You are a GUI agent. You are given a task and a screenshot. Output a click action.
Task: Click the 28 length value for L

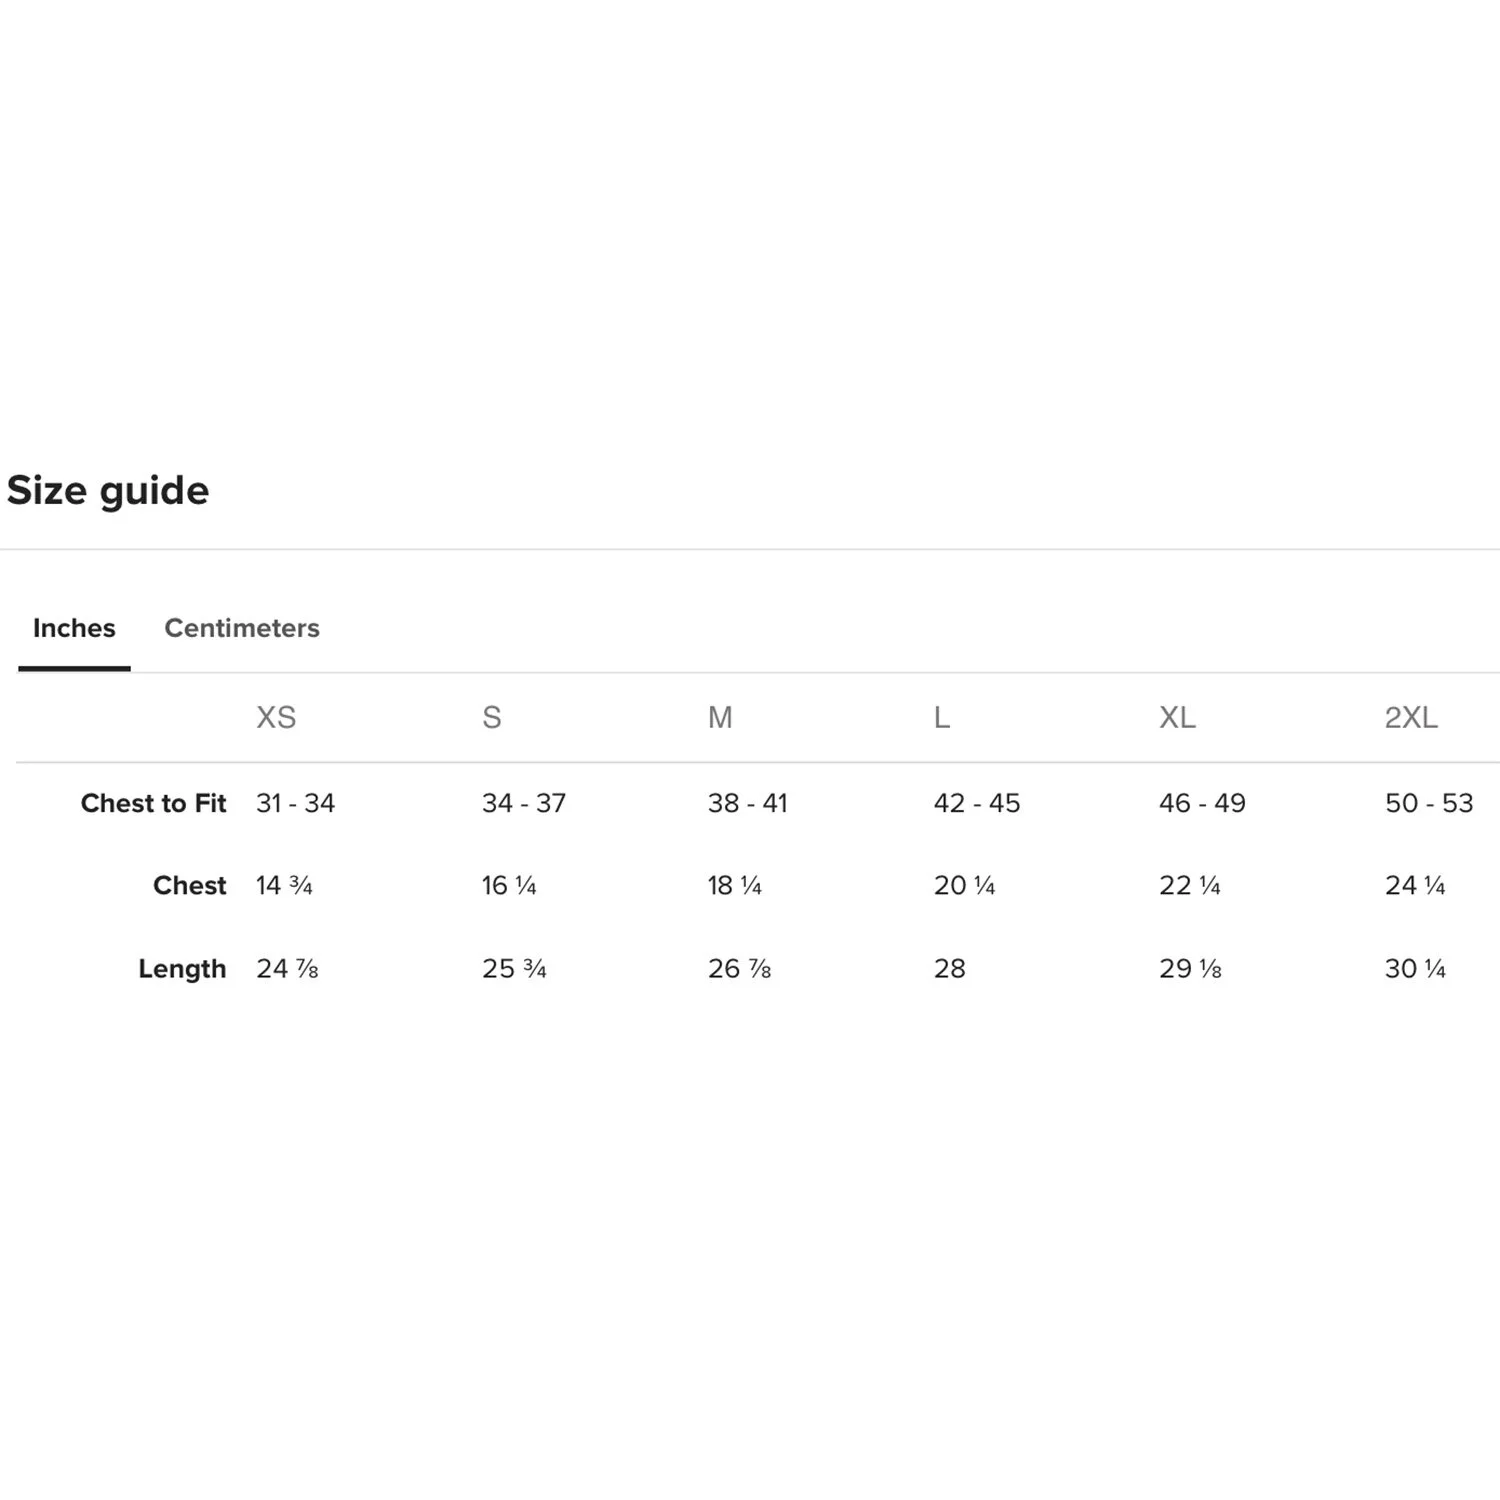pyautogui.click(x=949, y=968)
